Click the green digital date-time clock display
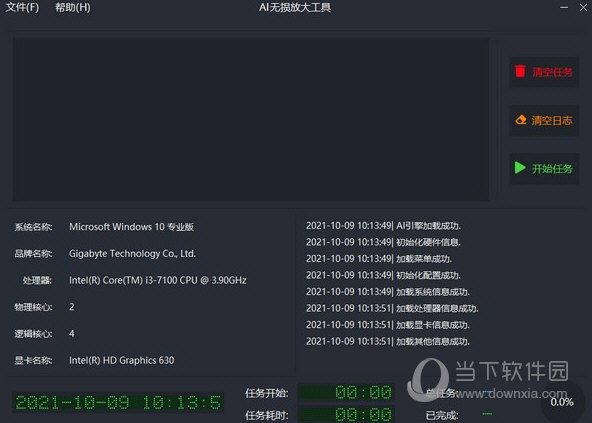The height and width of the screenshot is (423, 592). [118, 403]
